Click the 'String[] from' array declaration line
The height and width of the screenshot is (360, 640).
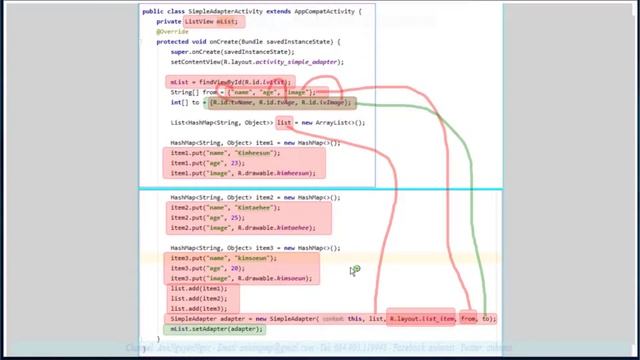(243, 92)
